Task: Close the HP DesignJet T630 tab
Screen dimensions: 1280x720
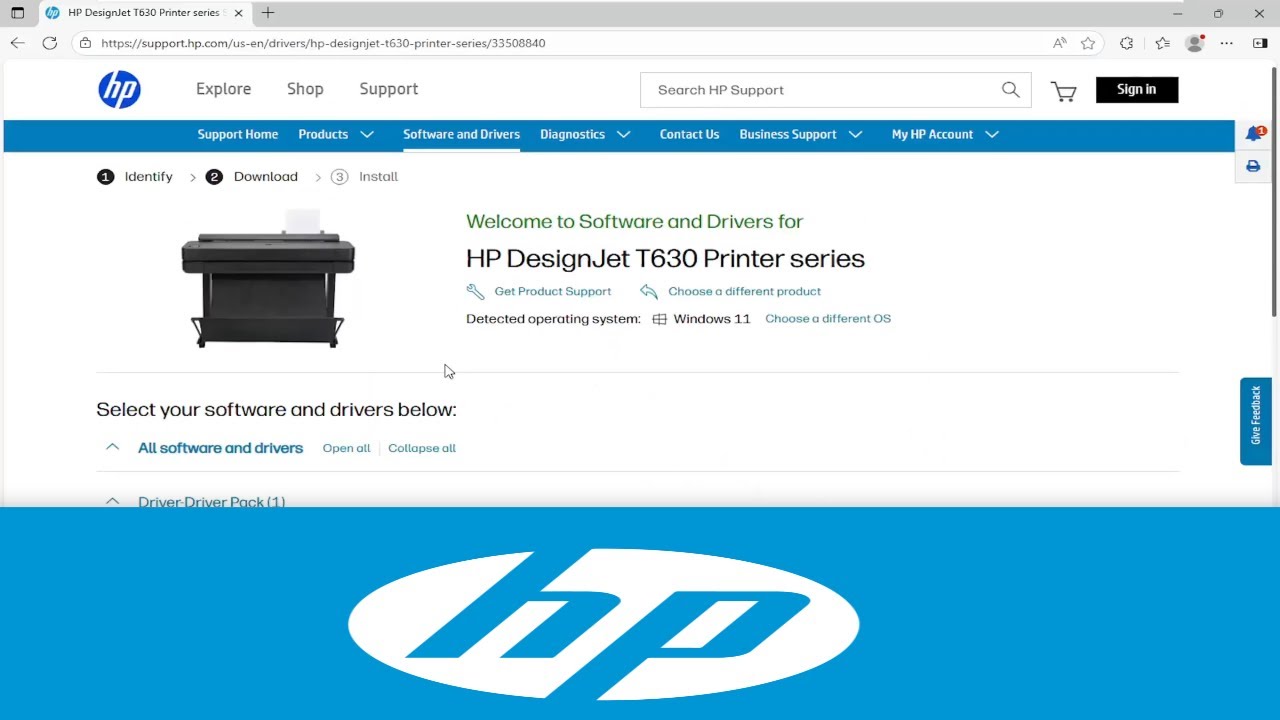Action: click(238, 13)
